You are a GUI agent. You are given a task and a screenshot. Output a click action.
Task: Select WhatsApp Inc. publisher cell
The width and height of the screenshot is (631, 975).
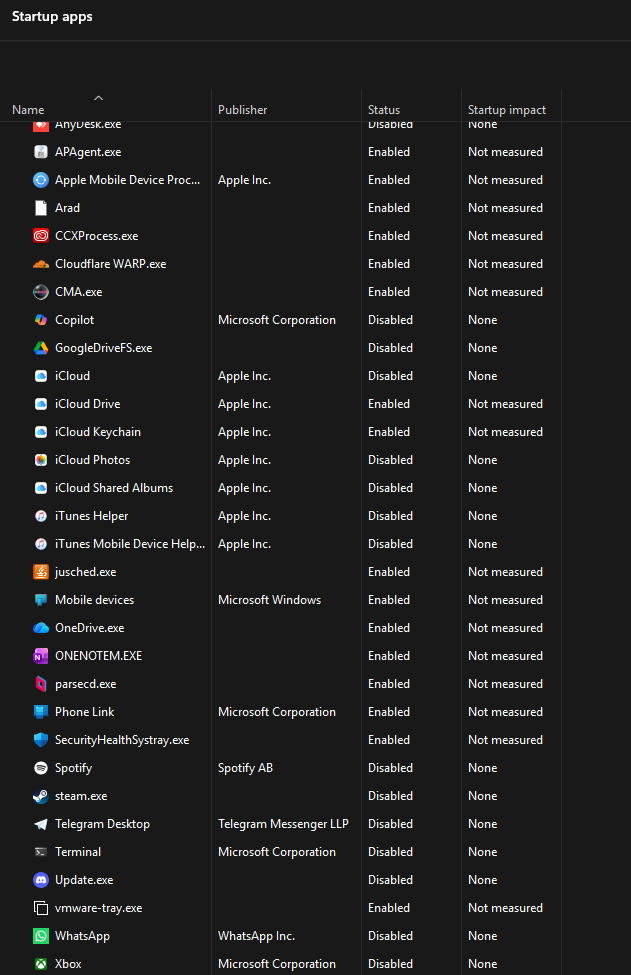tap(256, 935)
